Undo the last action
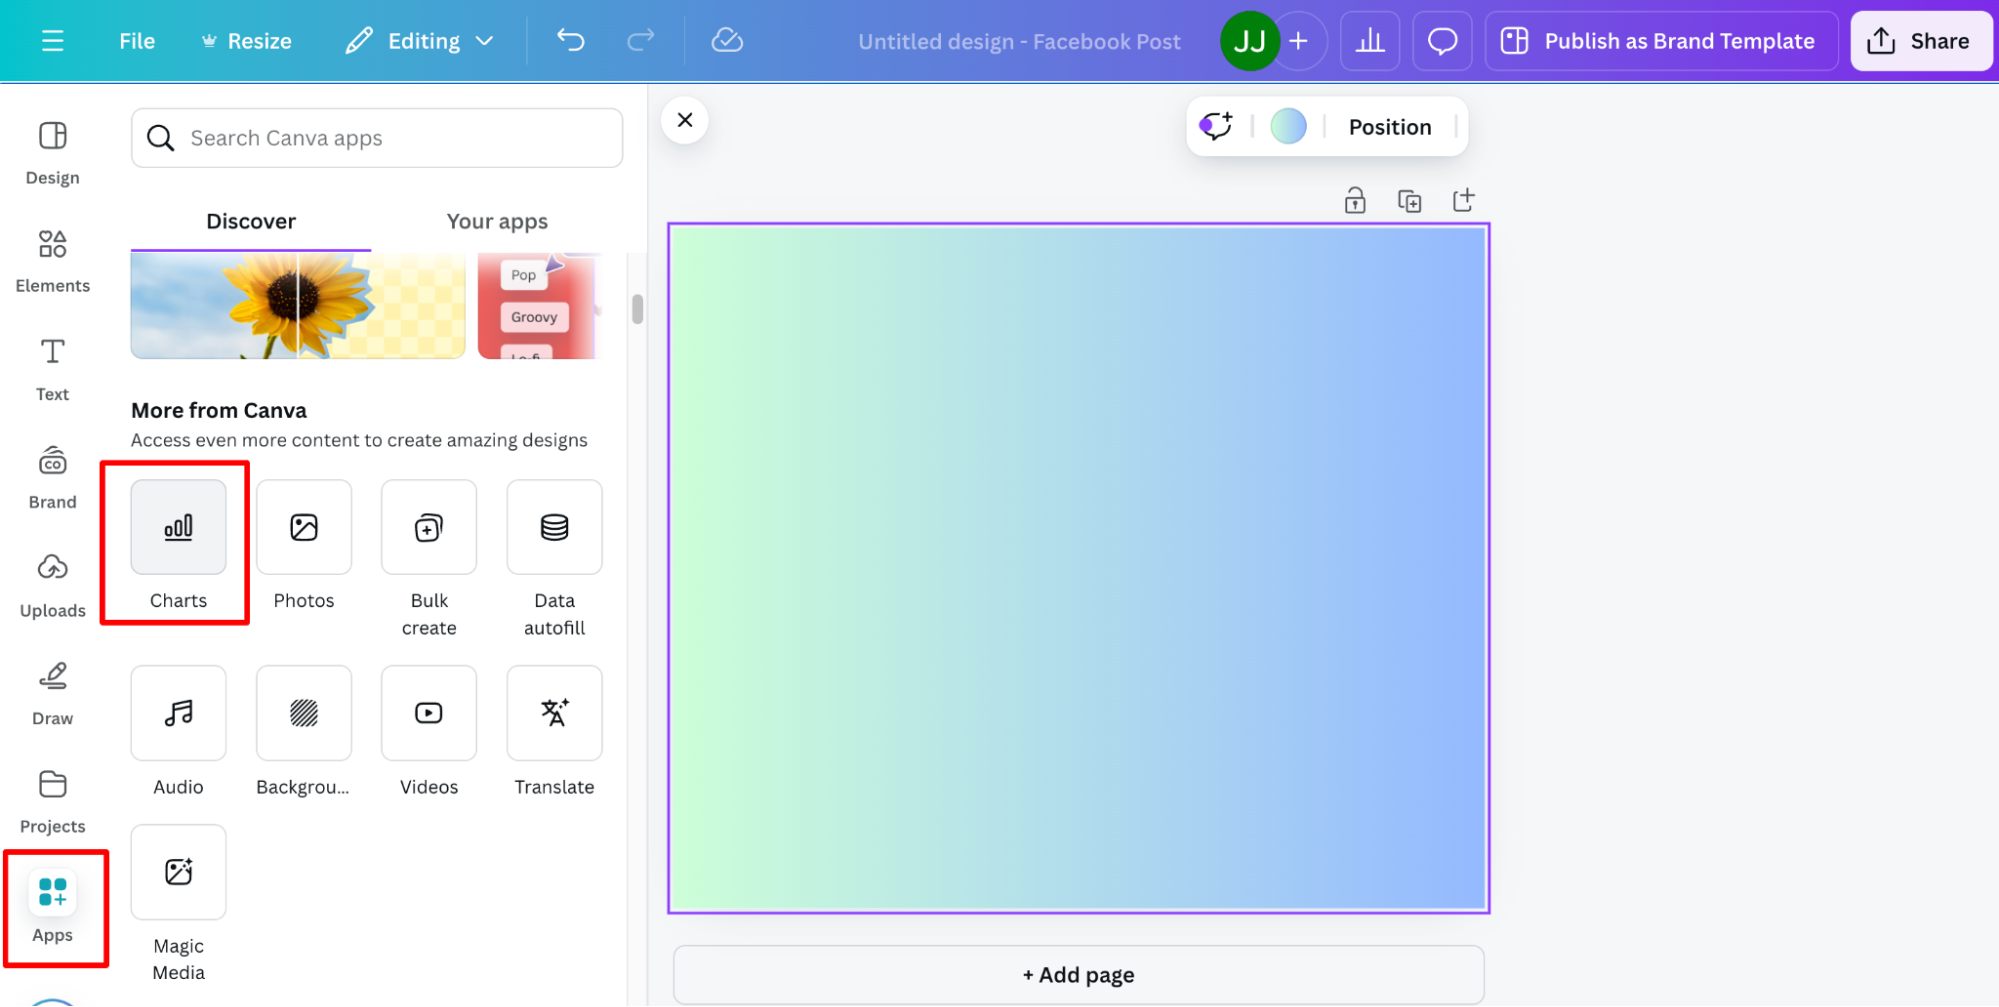 (571, 40)
